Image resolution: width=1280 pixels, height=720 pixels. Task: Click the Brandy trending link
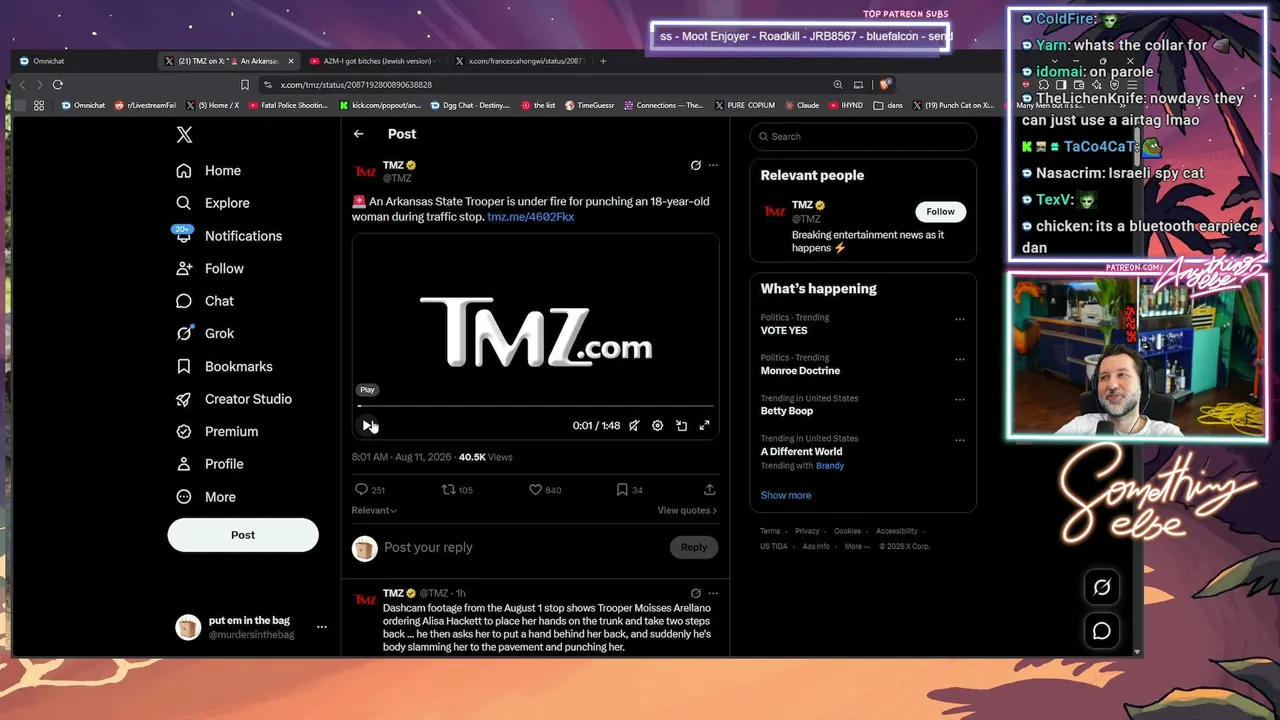pyautogui.click(x=830, y=466)
